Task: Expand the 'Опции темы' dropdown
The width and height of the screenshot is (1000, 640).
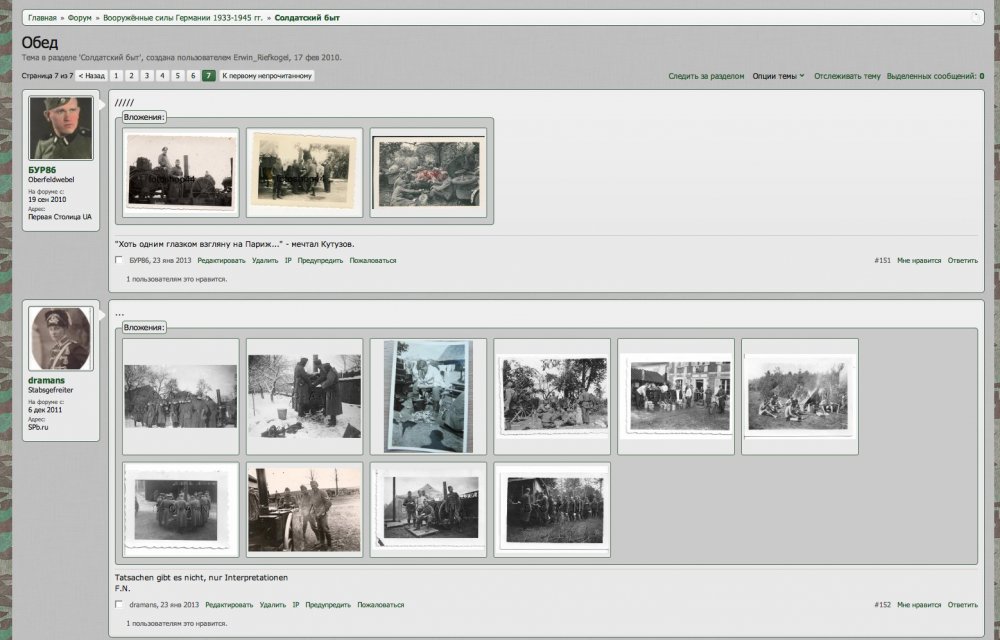Action: 777,76
